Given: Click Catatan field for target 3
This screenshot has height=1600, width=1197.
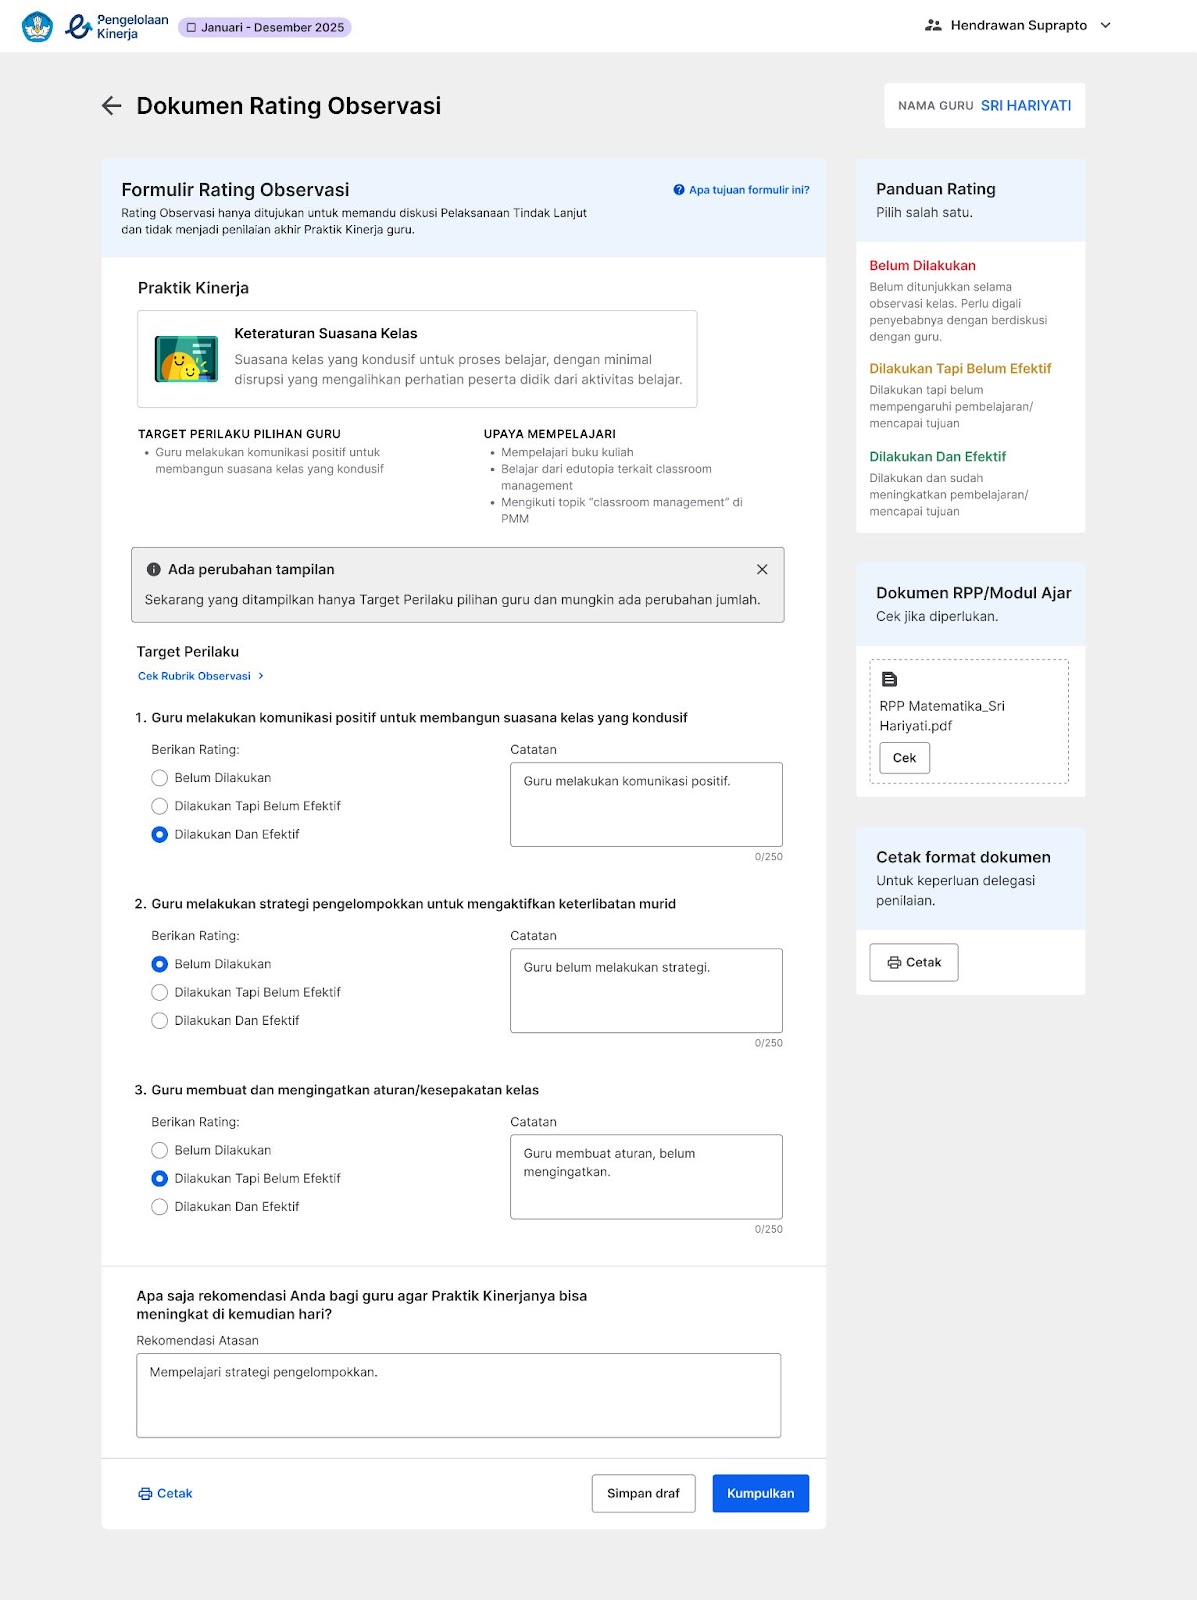Looking at the screenshot, I should pyautogui.click(x=646, y=1176).
